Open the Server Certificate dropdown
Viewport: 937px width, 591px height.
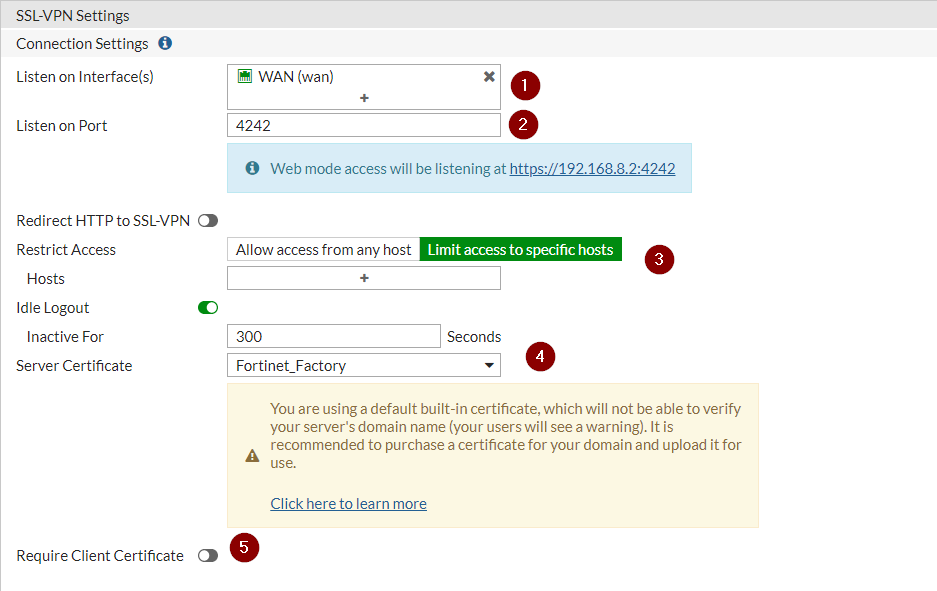coord(364,366)
